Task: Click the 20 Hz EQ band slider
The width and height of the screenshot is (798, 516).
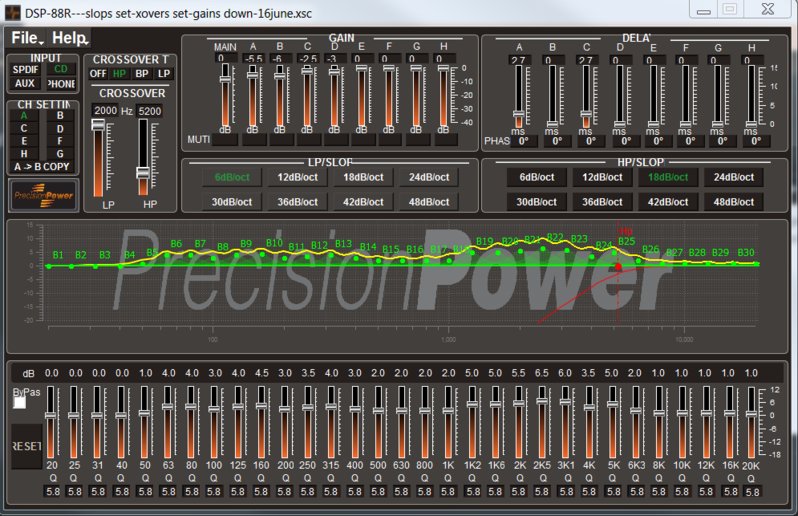Action: [51, 422]
